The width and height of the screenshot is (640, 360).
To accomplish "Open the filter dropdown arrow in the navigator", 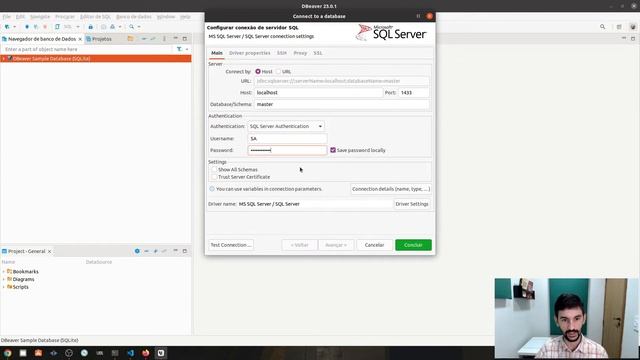I will click(187, 49).
